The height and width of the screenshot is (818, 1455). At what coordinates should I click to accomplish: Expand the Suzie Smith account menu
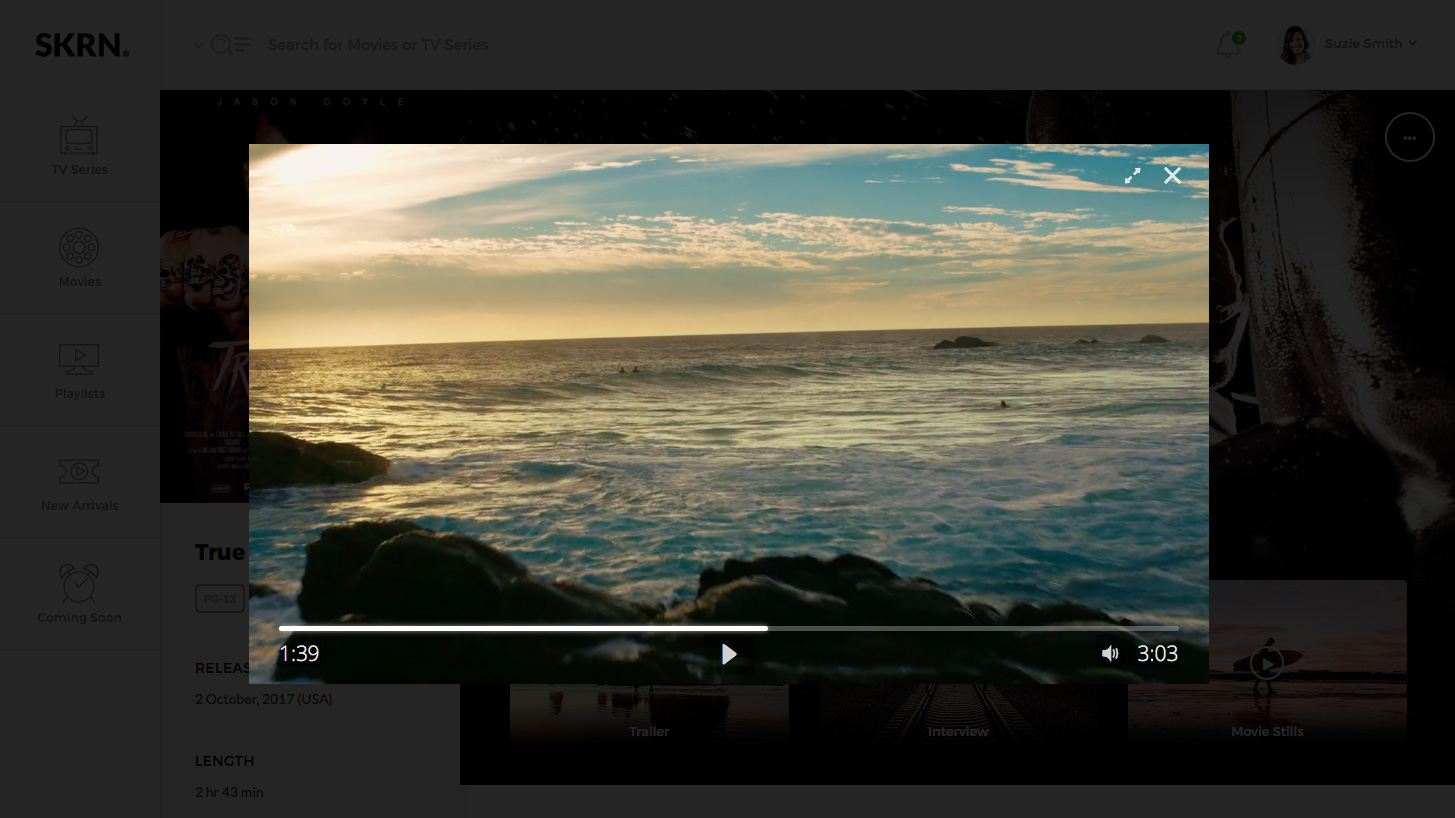click(1411, 44)
